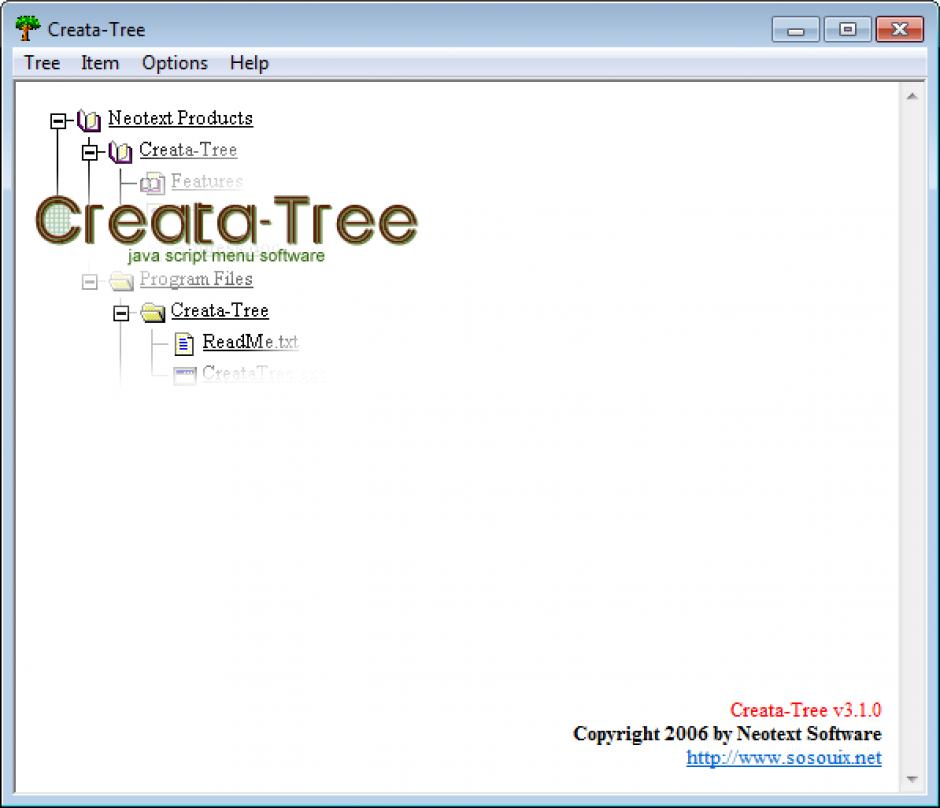Click the Program Files folder icon
Screen dimensions: 940x808
121,280
